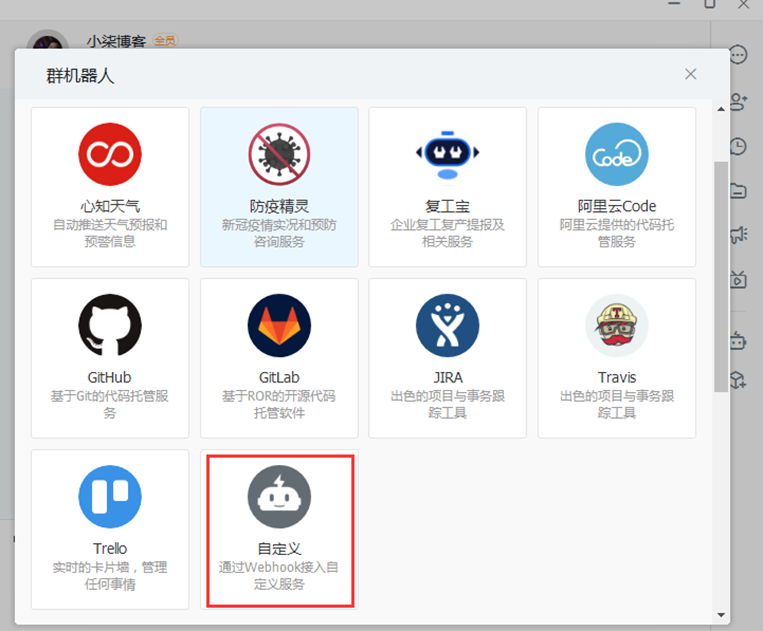Click description 基于Git的代码托管服务
The image size is (763, 631).
(x=109, y=404)
